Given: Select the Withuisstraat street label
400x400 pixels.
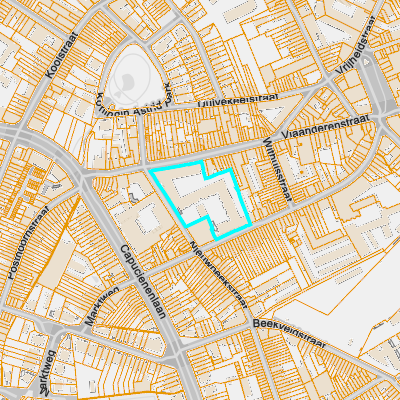Looking at the screenshot, I should pos(278,170).
